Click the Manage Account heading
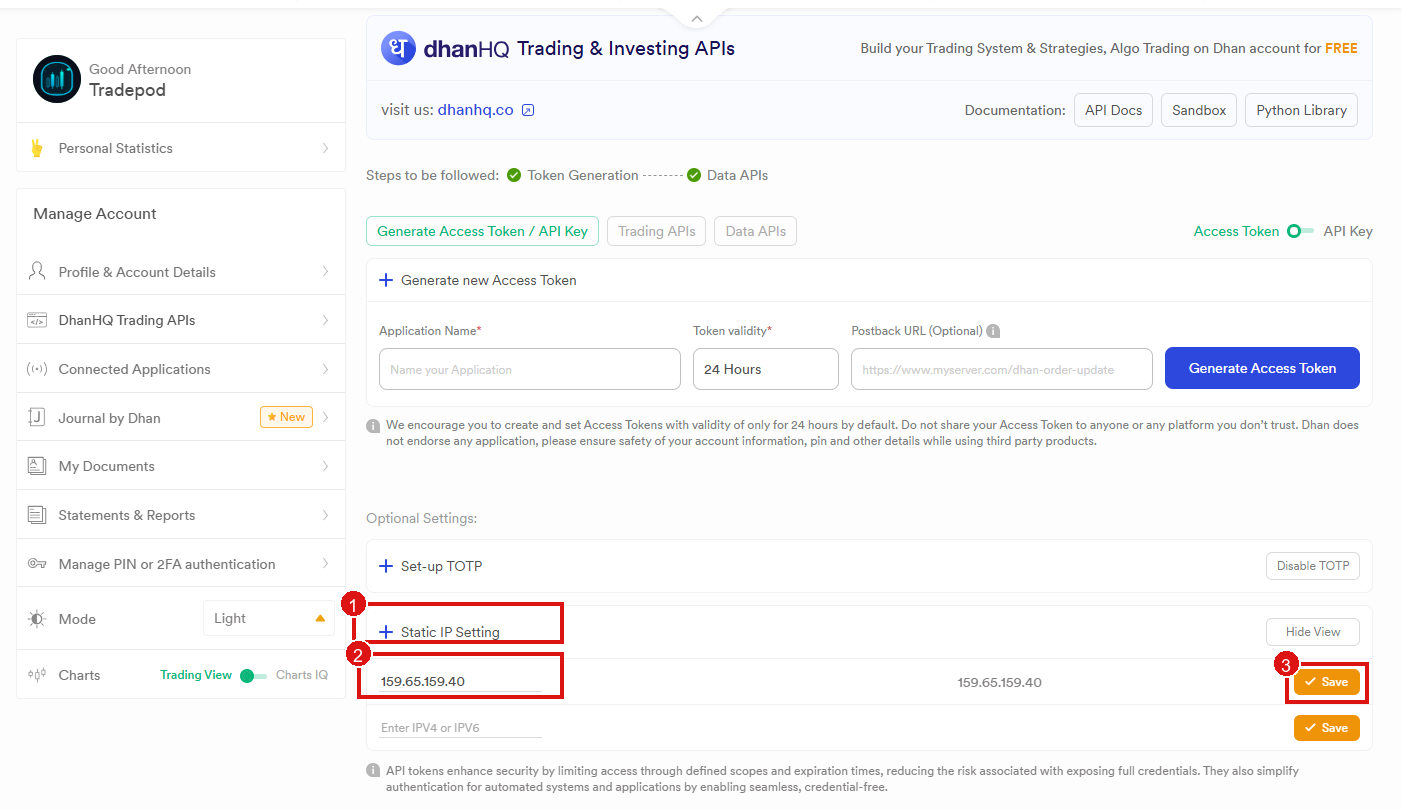 click(95, 214)
